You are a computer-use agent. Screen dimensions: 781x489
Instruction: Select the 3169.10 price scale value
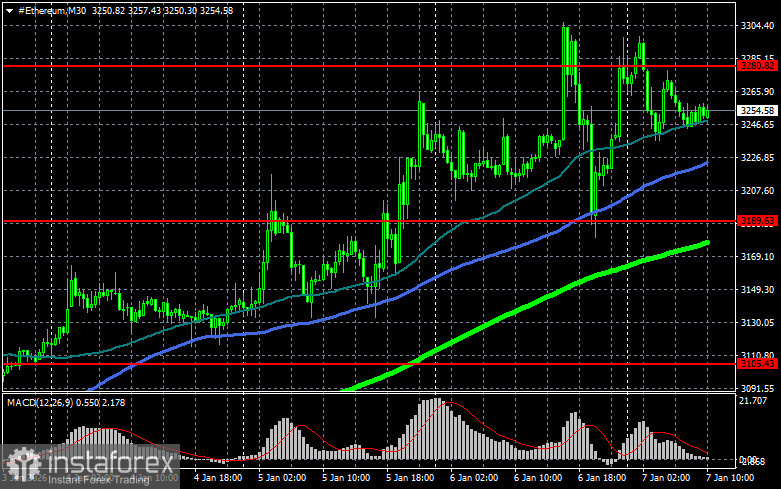tap(757, 256)
